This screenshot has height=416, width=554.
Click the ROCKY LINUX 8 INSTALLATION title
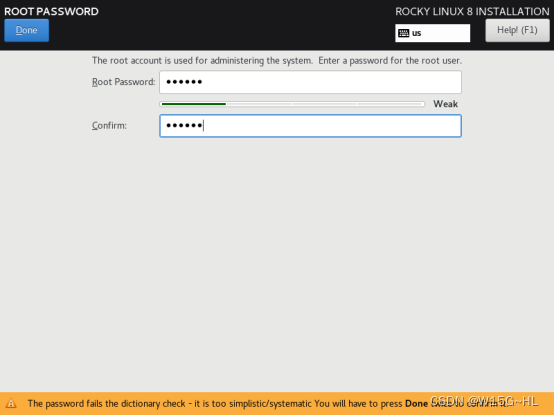click(472, 12)
